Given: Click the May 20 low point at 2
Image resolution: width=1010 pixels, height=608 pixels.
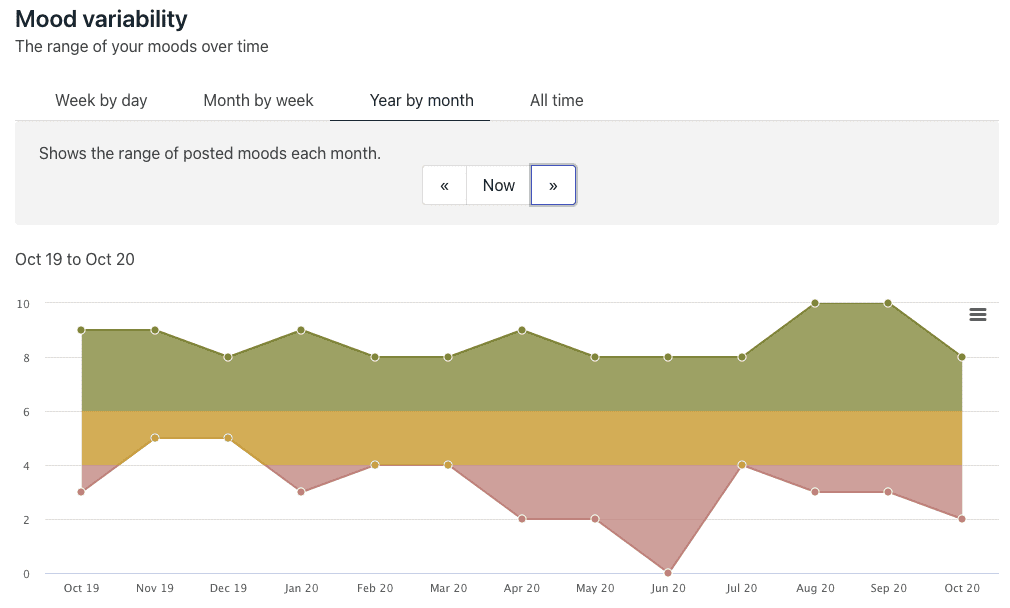Looking at the screenshot, I should pos(595,519).
